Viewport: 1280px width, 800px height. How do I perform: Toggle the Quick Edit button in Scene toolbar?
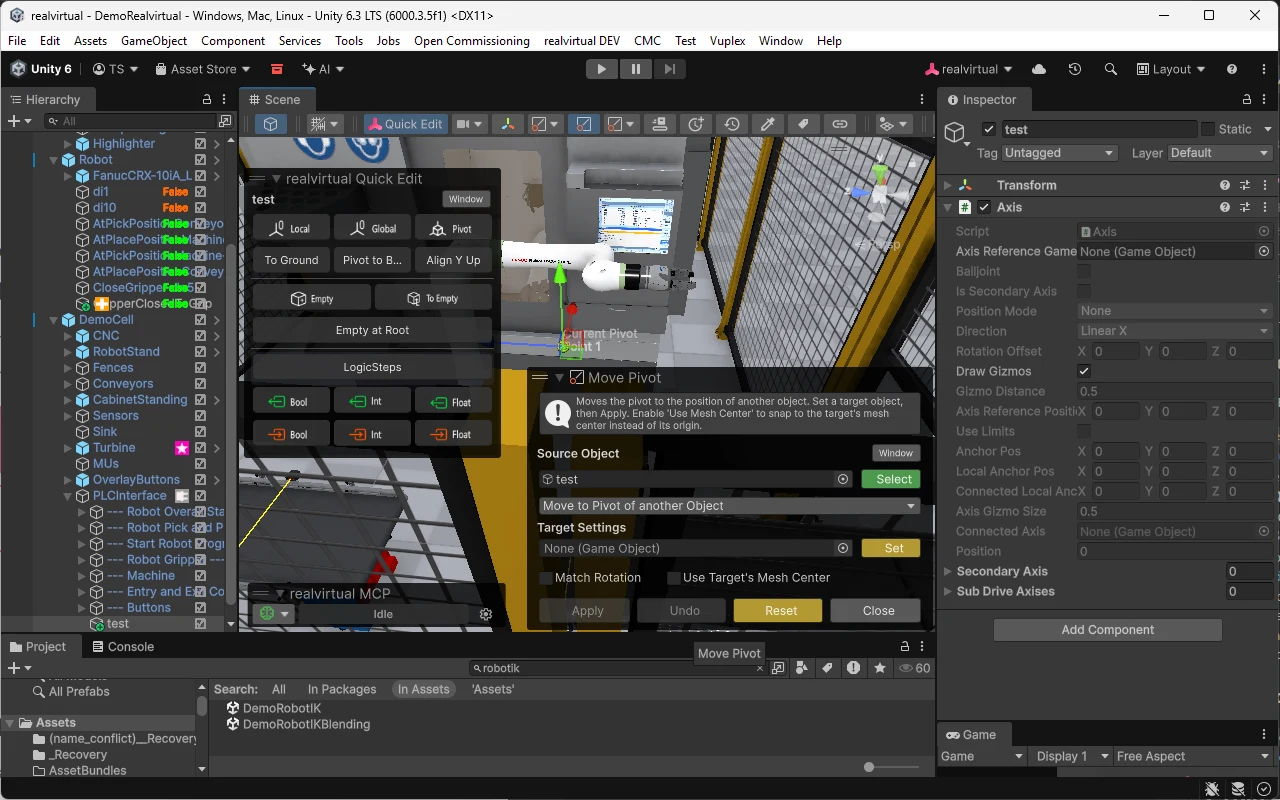click(405, 124)
